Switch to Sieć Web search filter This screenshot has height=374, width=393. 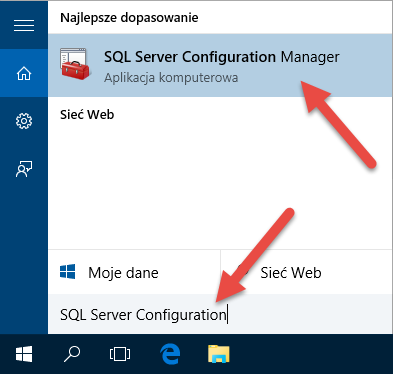pyautogui.click(x=306, y=272)
